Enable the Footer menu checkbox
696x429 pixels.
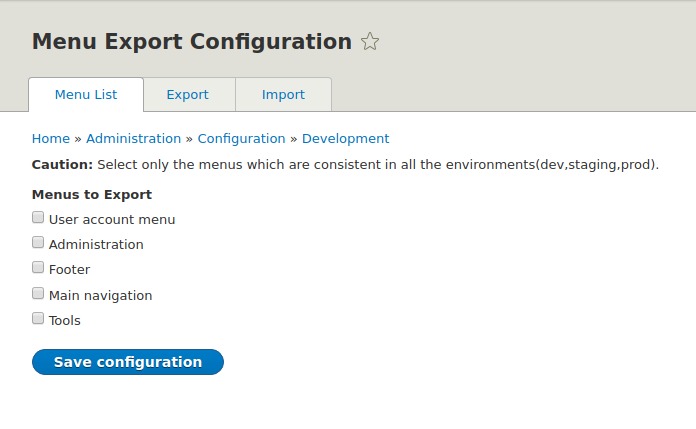38,267
